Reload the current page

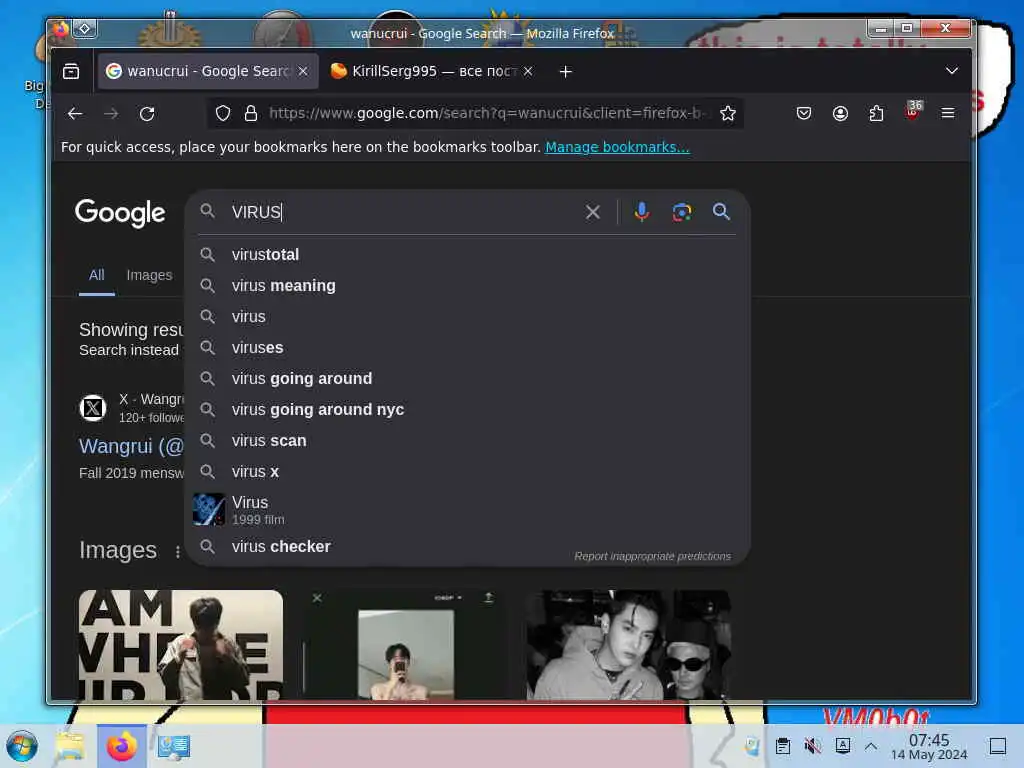click(147, 114)
